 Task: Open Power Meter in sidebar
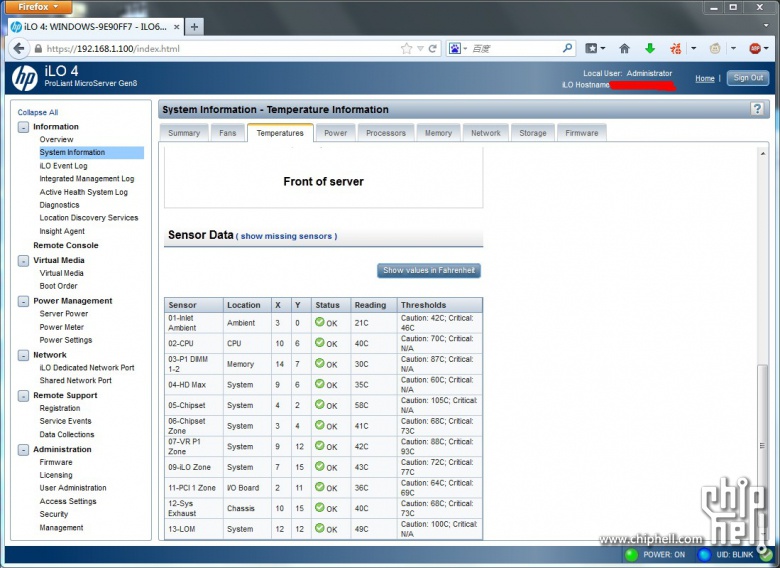(x=62, y=327)
